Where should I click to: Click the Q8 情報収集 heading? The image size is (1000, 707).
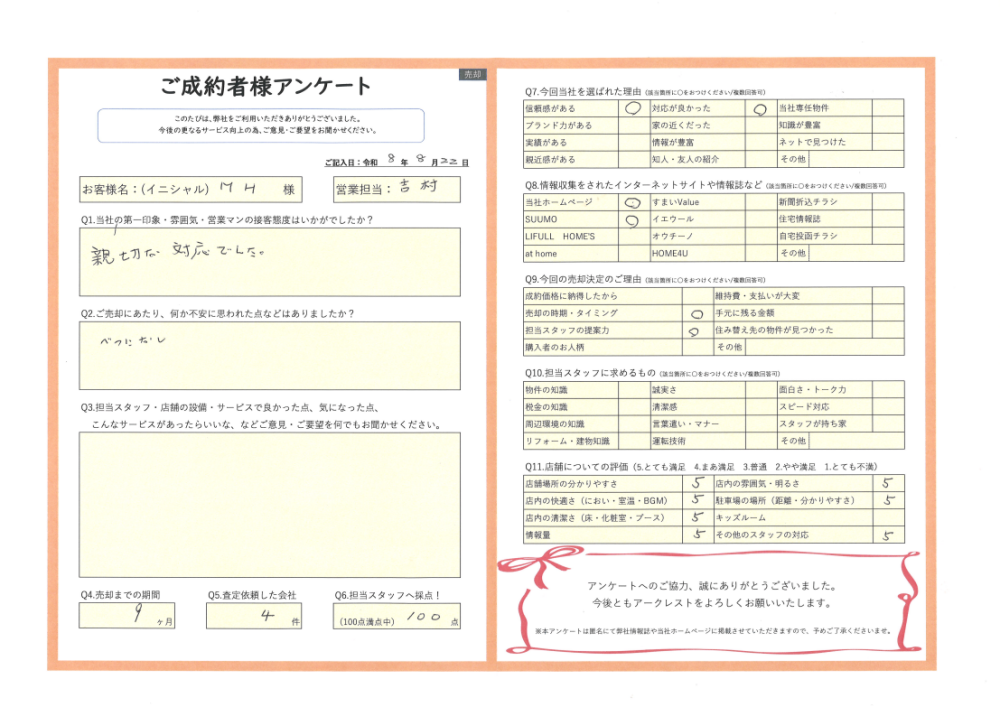(705, 185)
